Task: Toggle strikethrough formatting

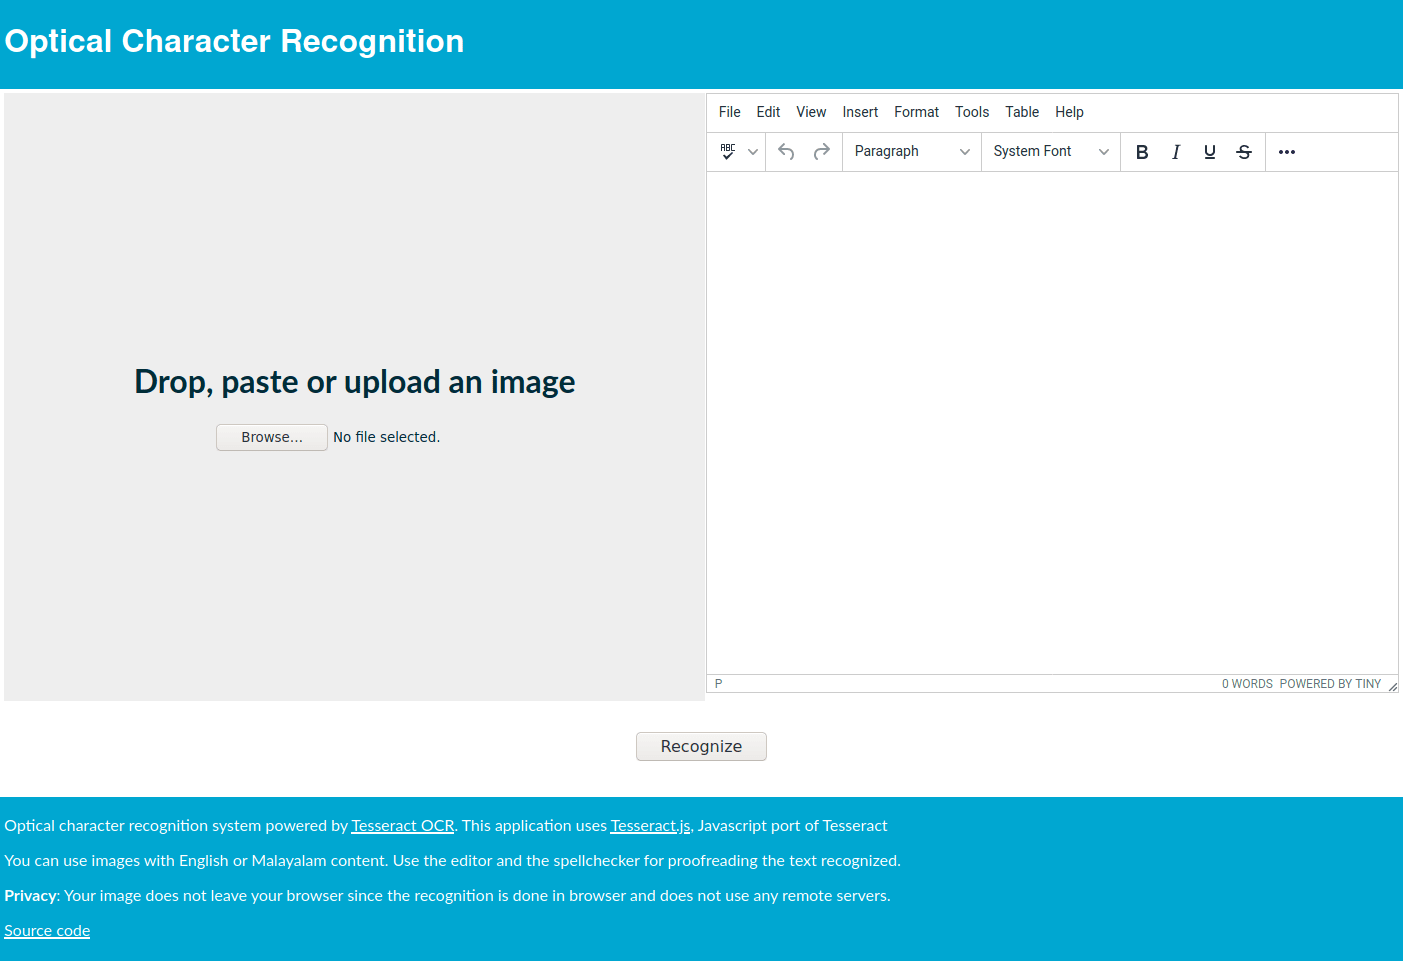Action: point(1244,152)
